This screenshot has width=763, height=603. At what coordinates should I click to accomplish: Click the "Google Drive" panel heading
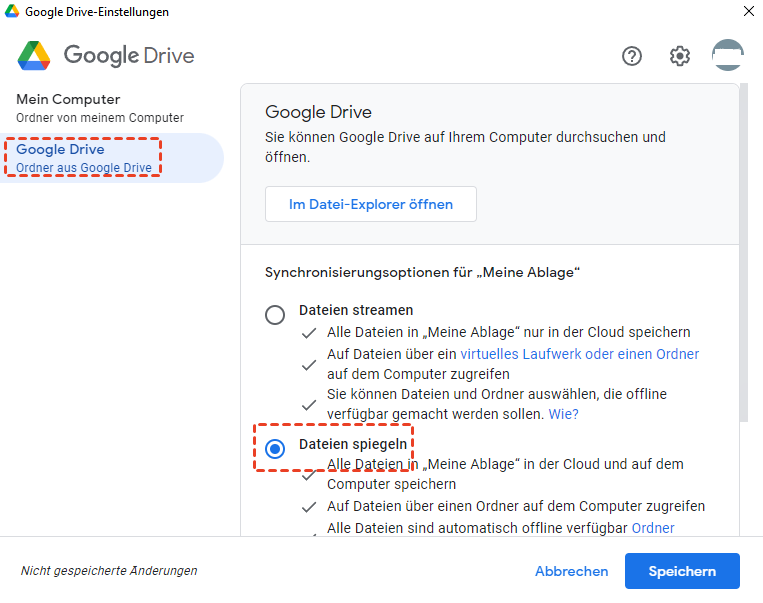(x=318, y=111)
